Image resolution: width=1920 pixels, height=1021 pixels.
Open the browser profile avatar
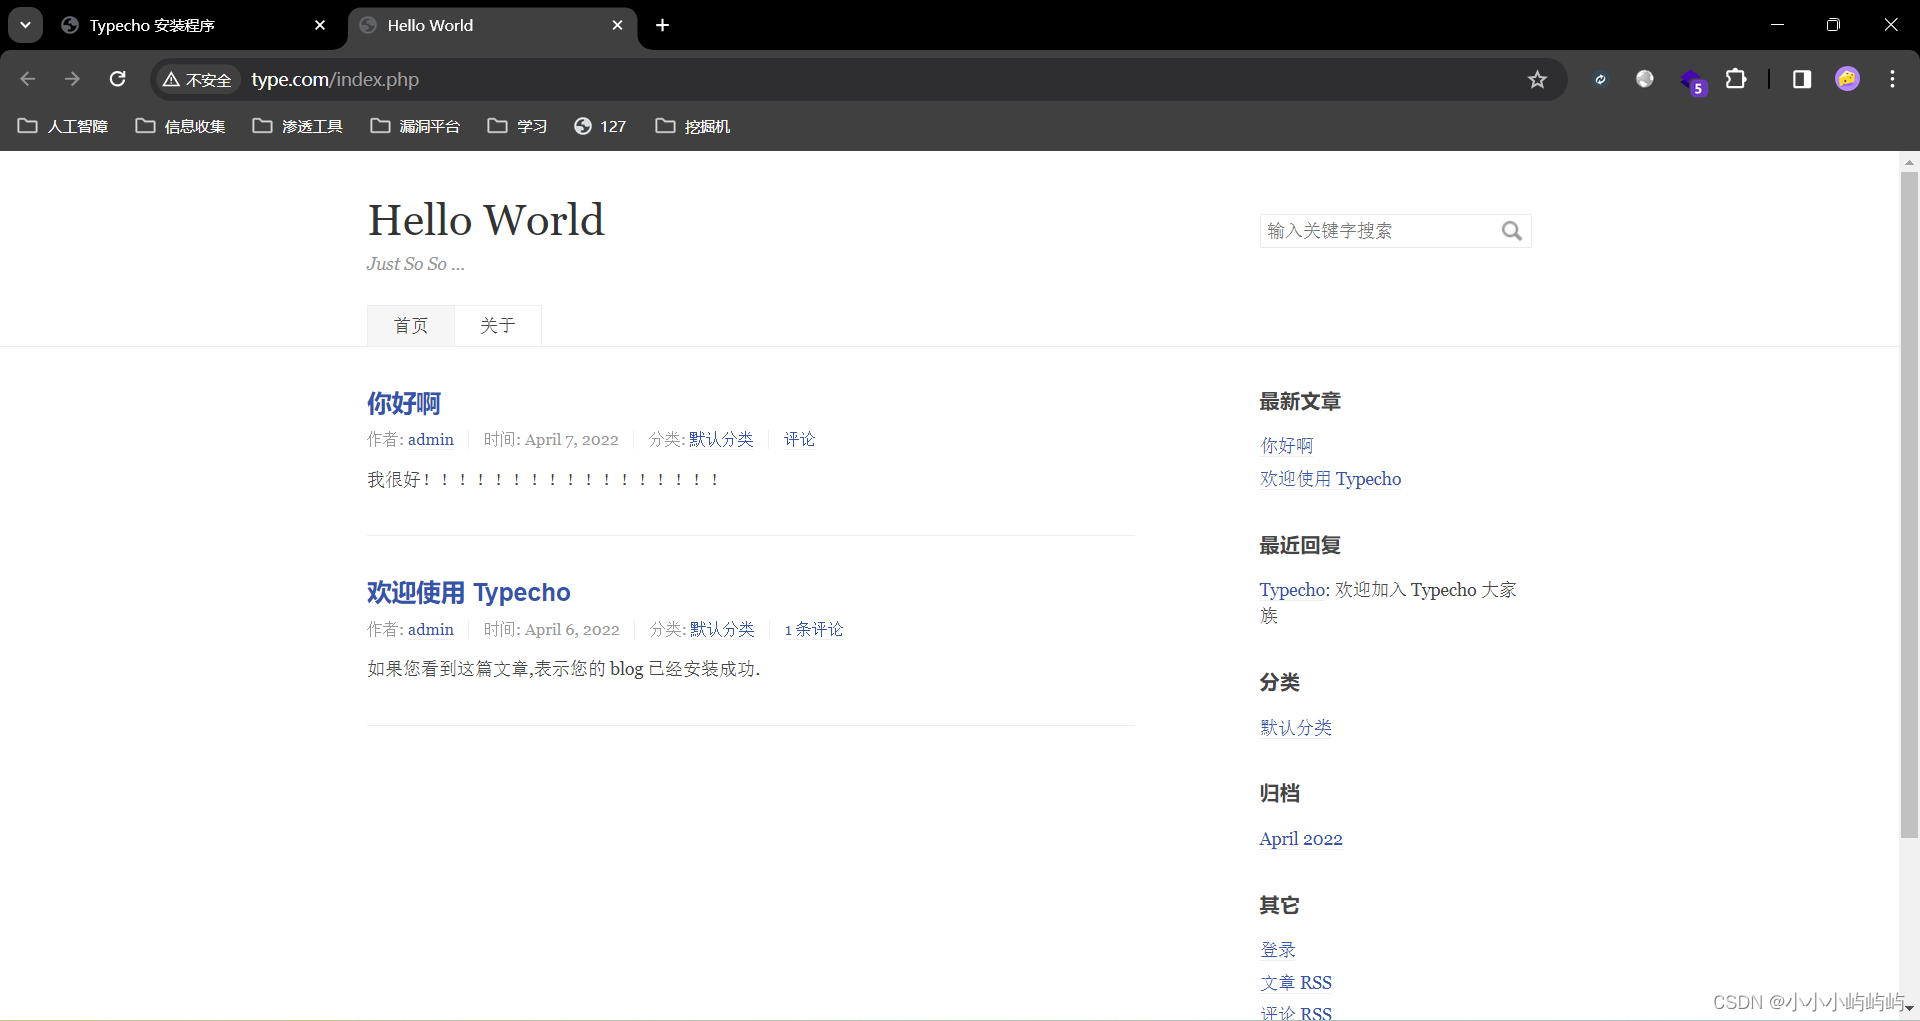[x=1847, y=79]
